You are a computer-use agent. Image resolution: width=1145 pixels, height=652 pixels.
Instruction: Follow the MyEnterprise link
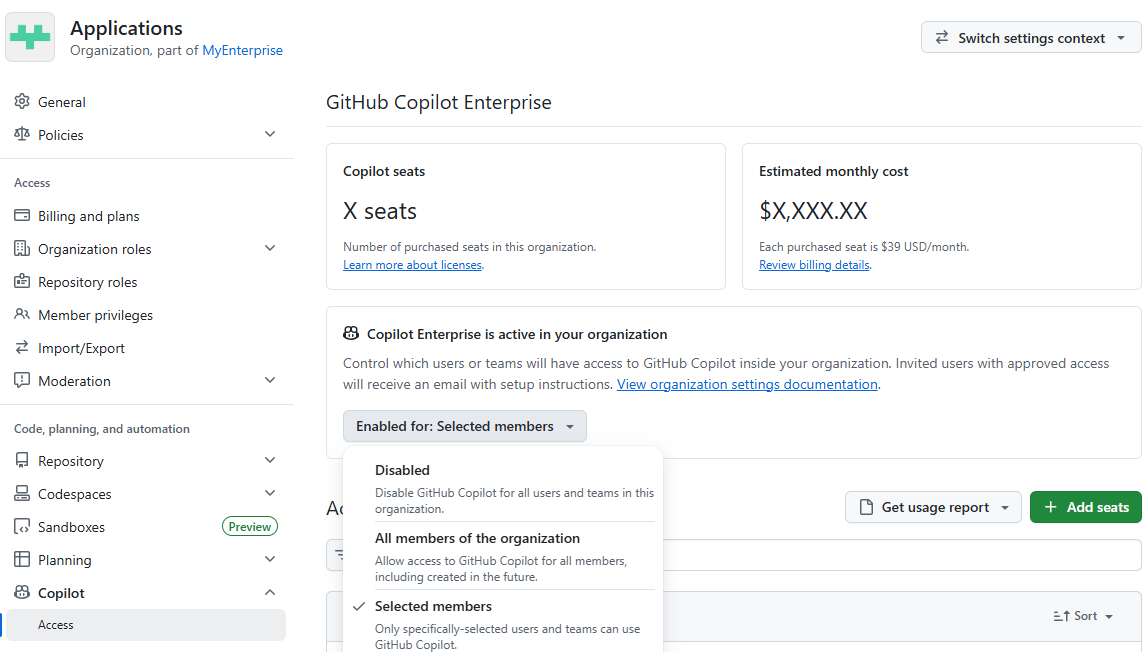242,50
